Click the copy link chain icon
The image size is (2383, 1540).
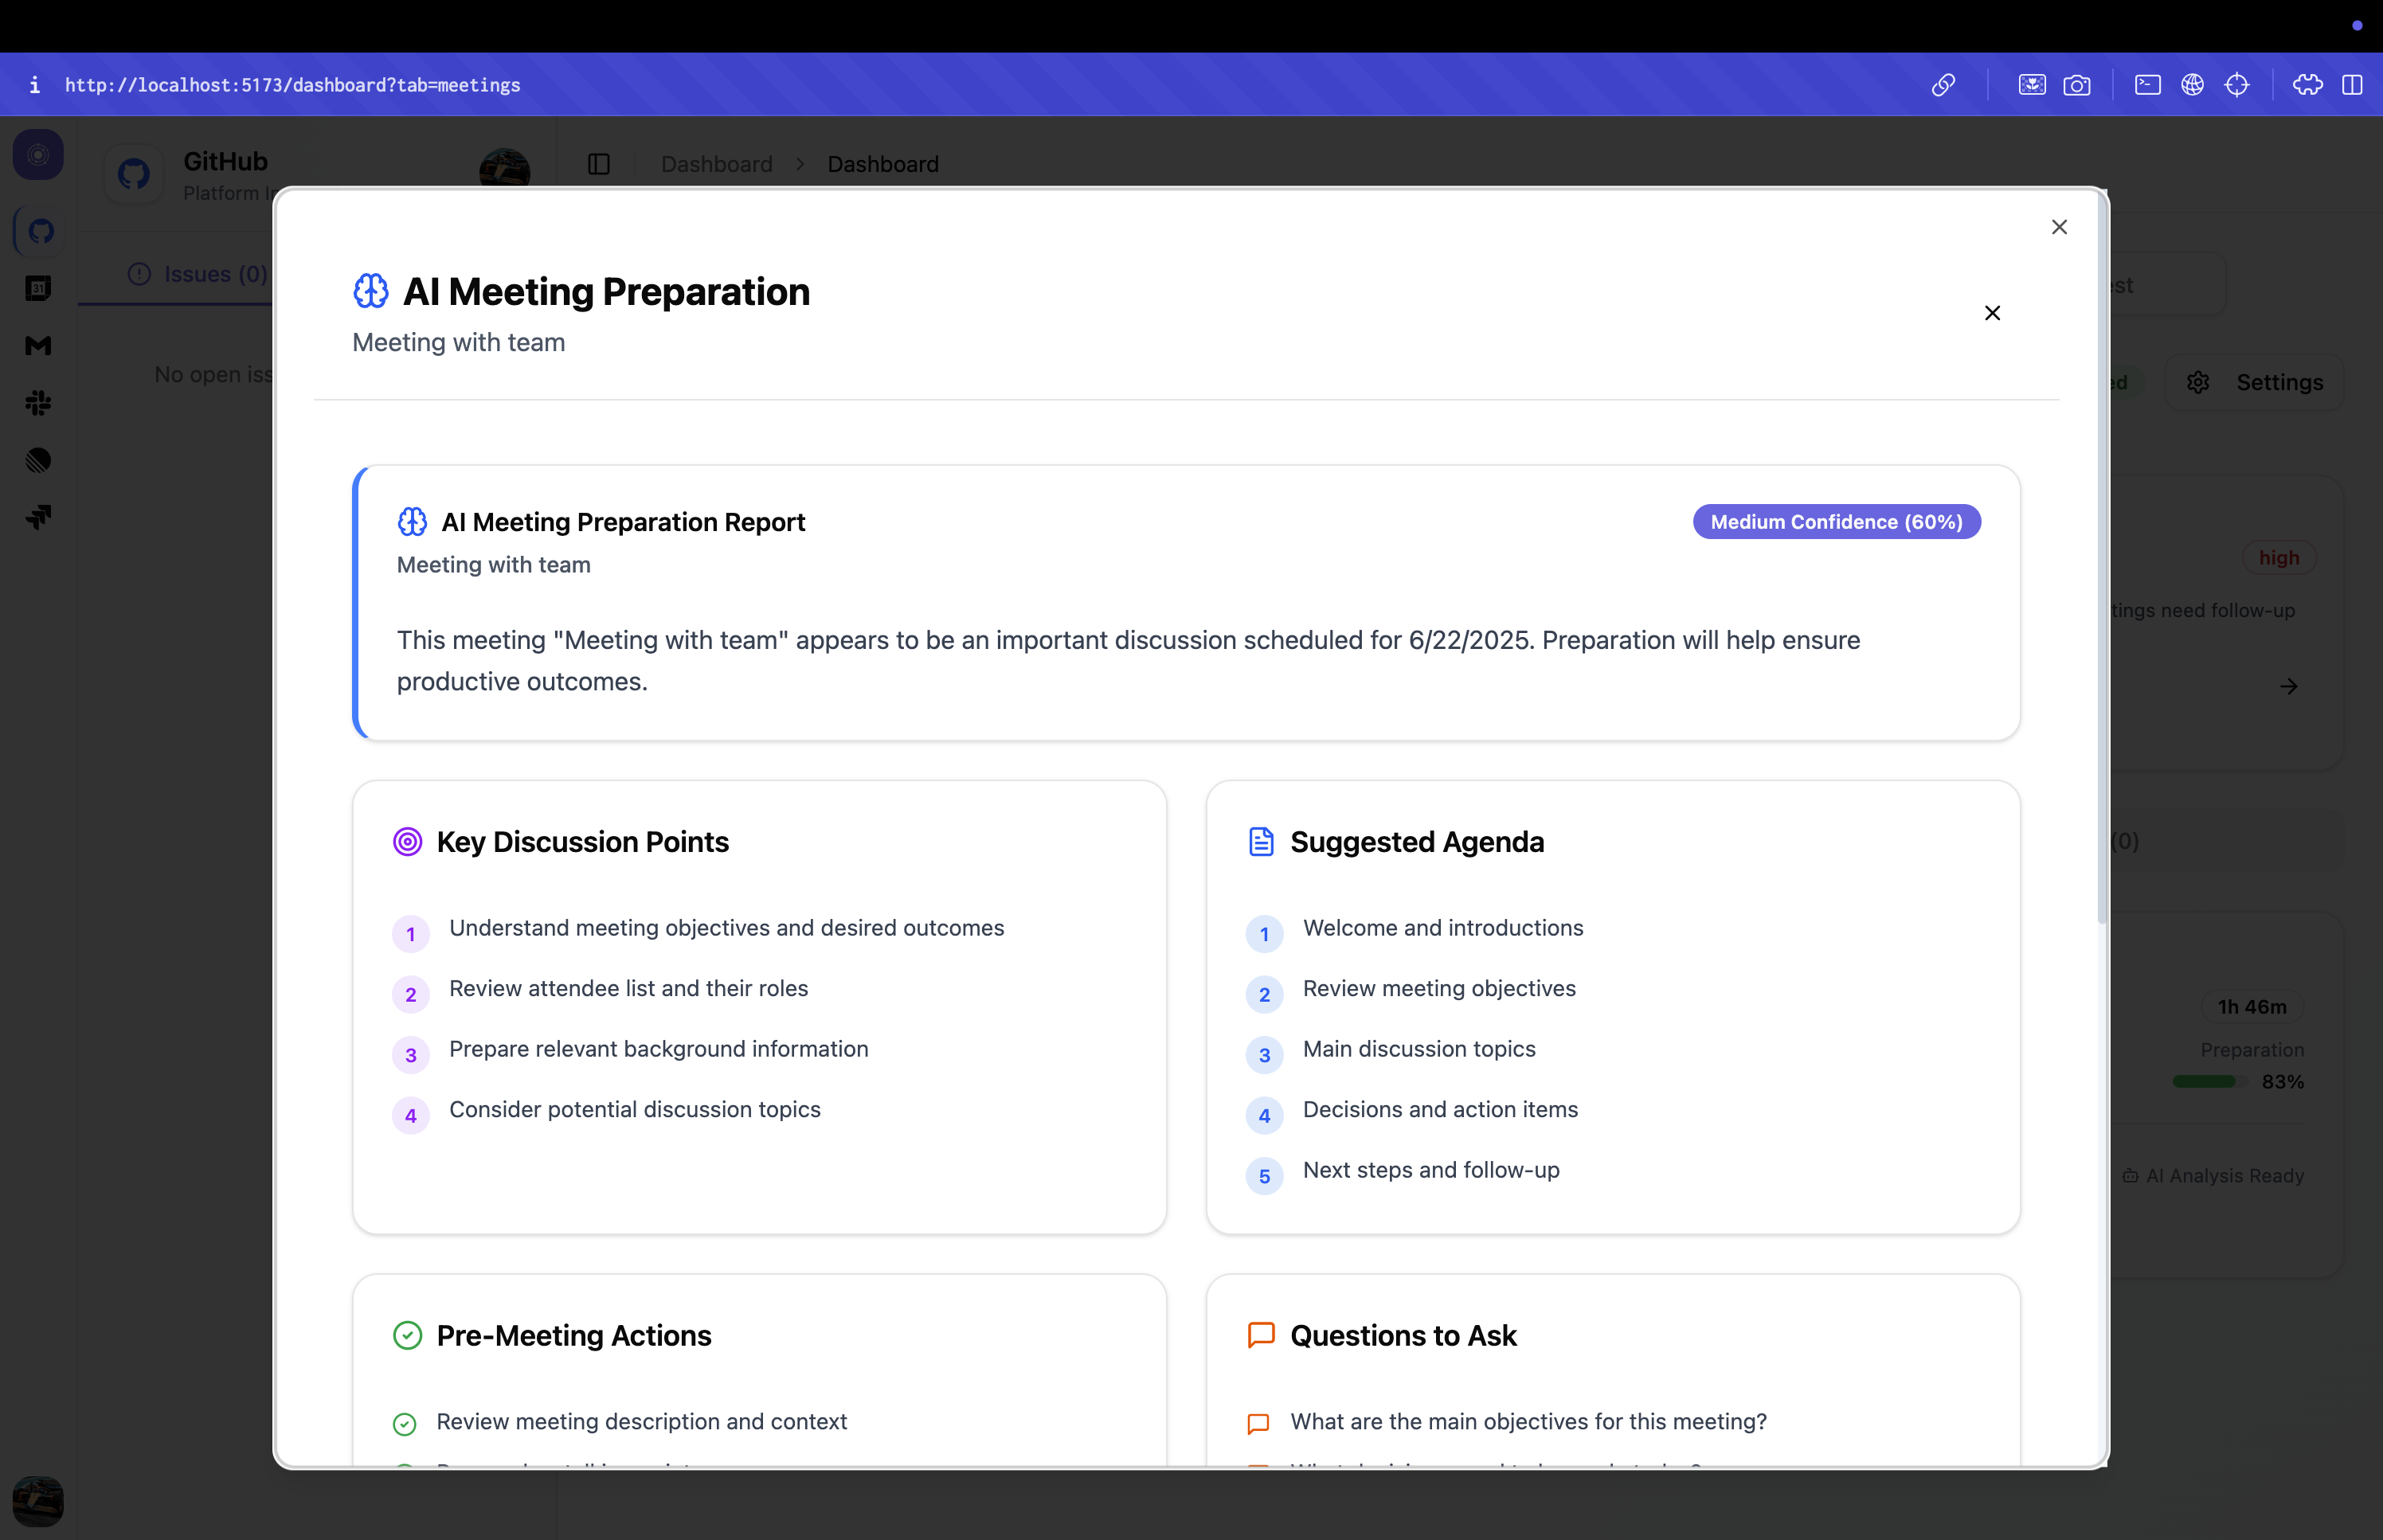click(1942, 85)
